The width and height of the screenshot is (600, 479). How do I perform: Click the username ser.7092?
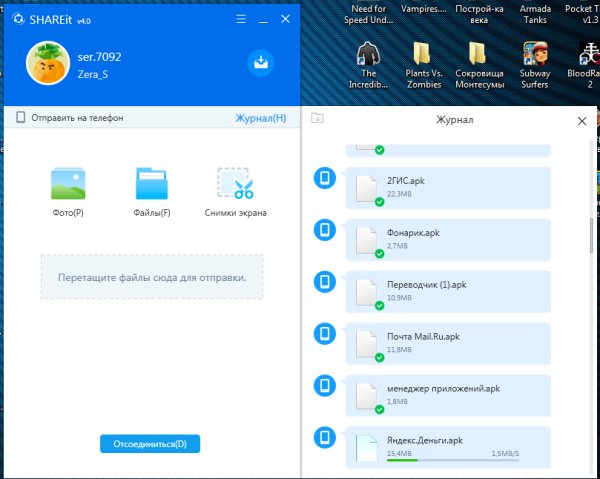[99, 57]
